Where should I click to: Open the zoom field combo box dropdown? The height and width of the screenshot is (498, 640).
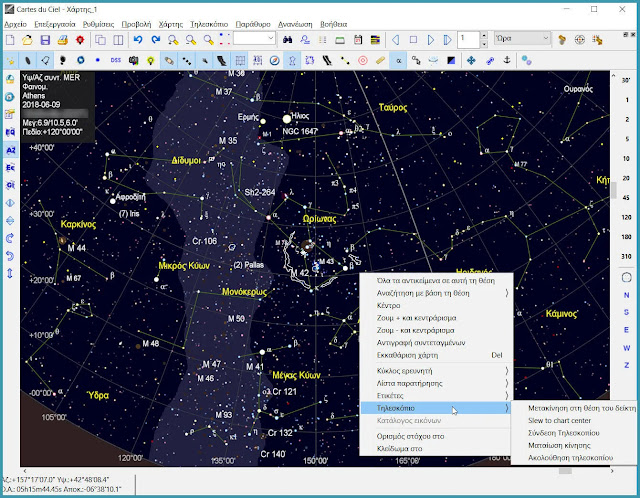click(271, 38)
